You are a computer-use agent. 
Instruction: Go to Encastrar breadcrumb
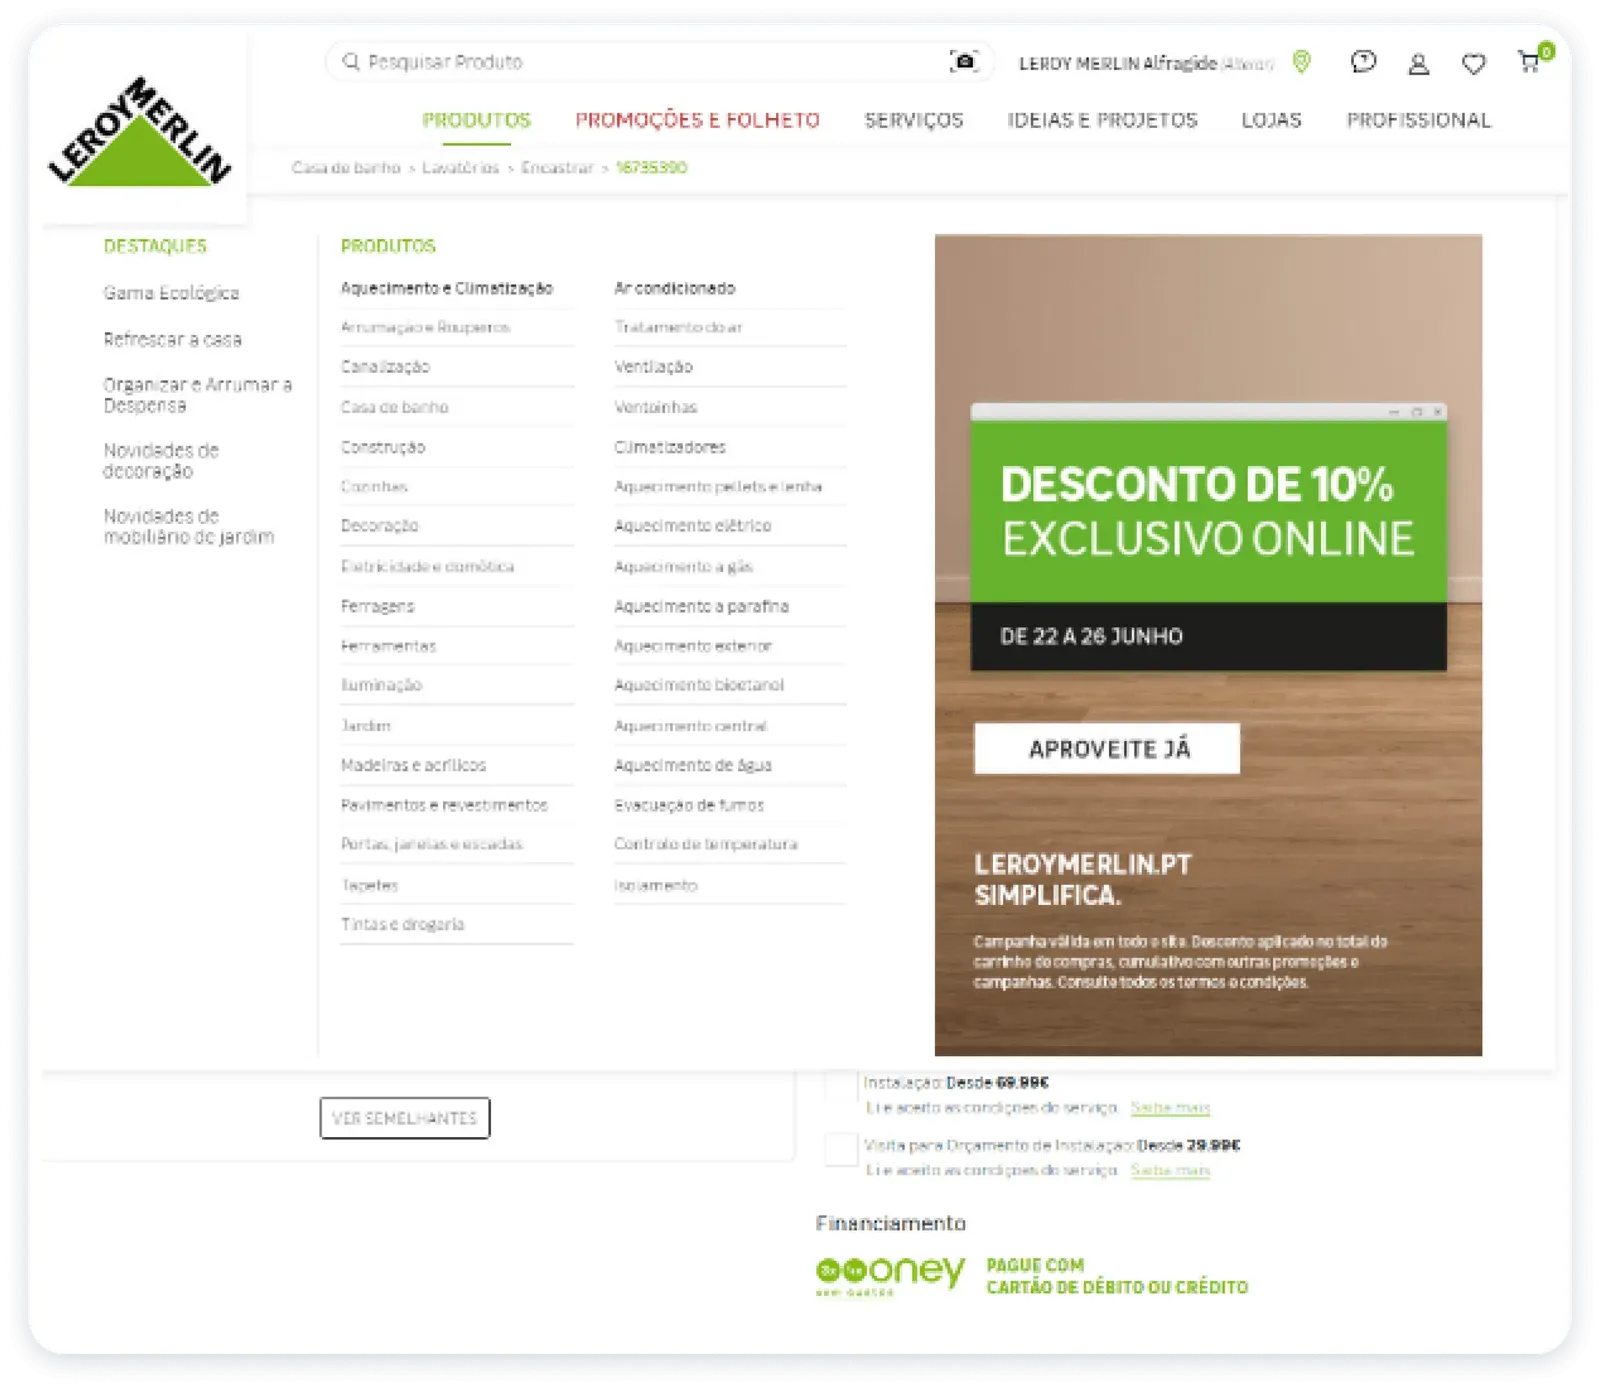click(557, 167)
